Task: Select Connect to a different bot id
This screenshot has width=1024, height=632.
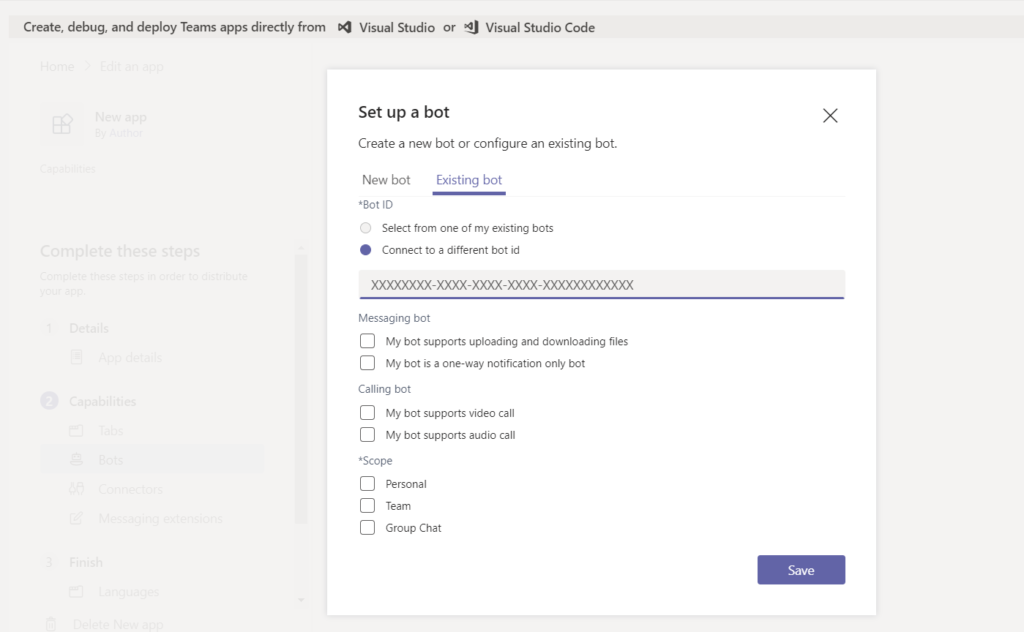Action: coord(366,250)
